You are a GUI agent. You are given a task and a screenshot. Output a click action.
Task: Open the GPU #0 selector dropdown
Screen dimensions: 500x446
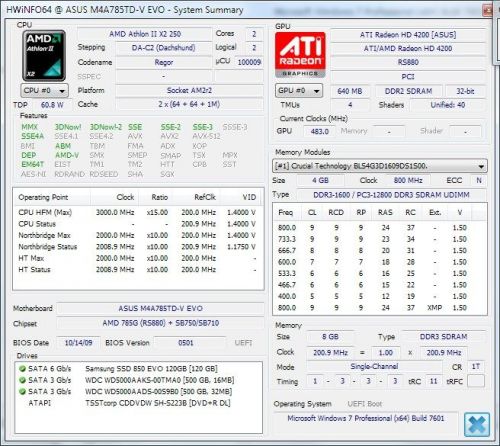click(x=299, y=90)
